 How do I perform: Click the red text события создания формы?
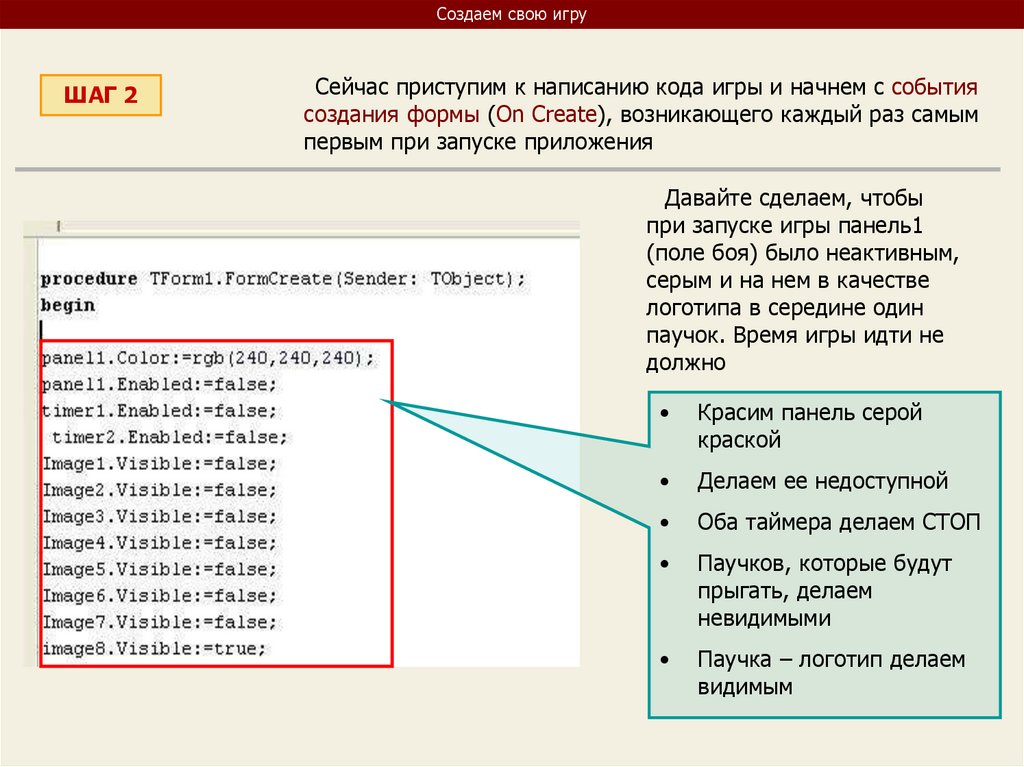641,101
